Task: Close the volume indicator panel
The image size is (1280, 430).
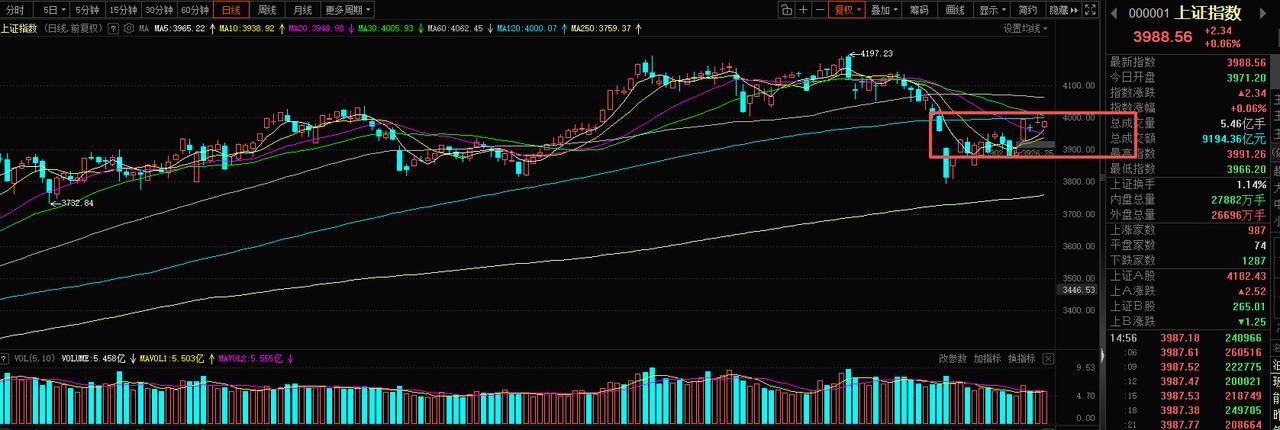Action: click(x=1047, y=358)
